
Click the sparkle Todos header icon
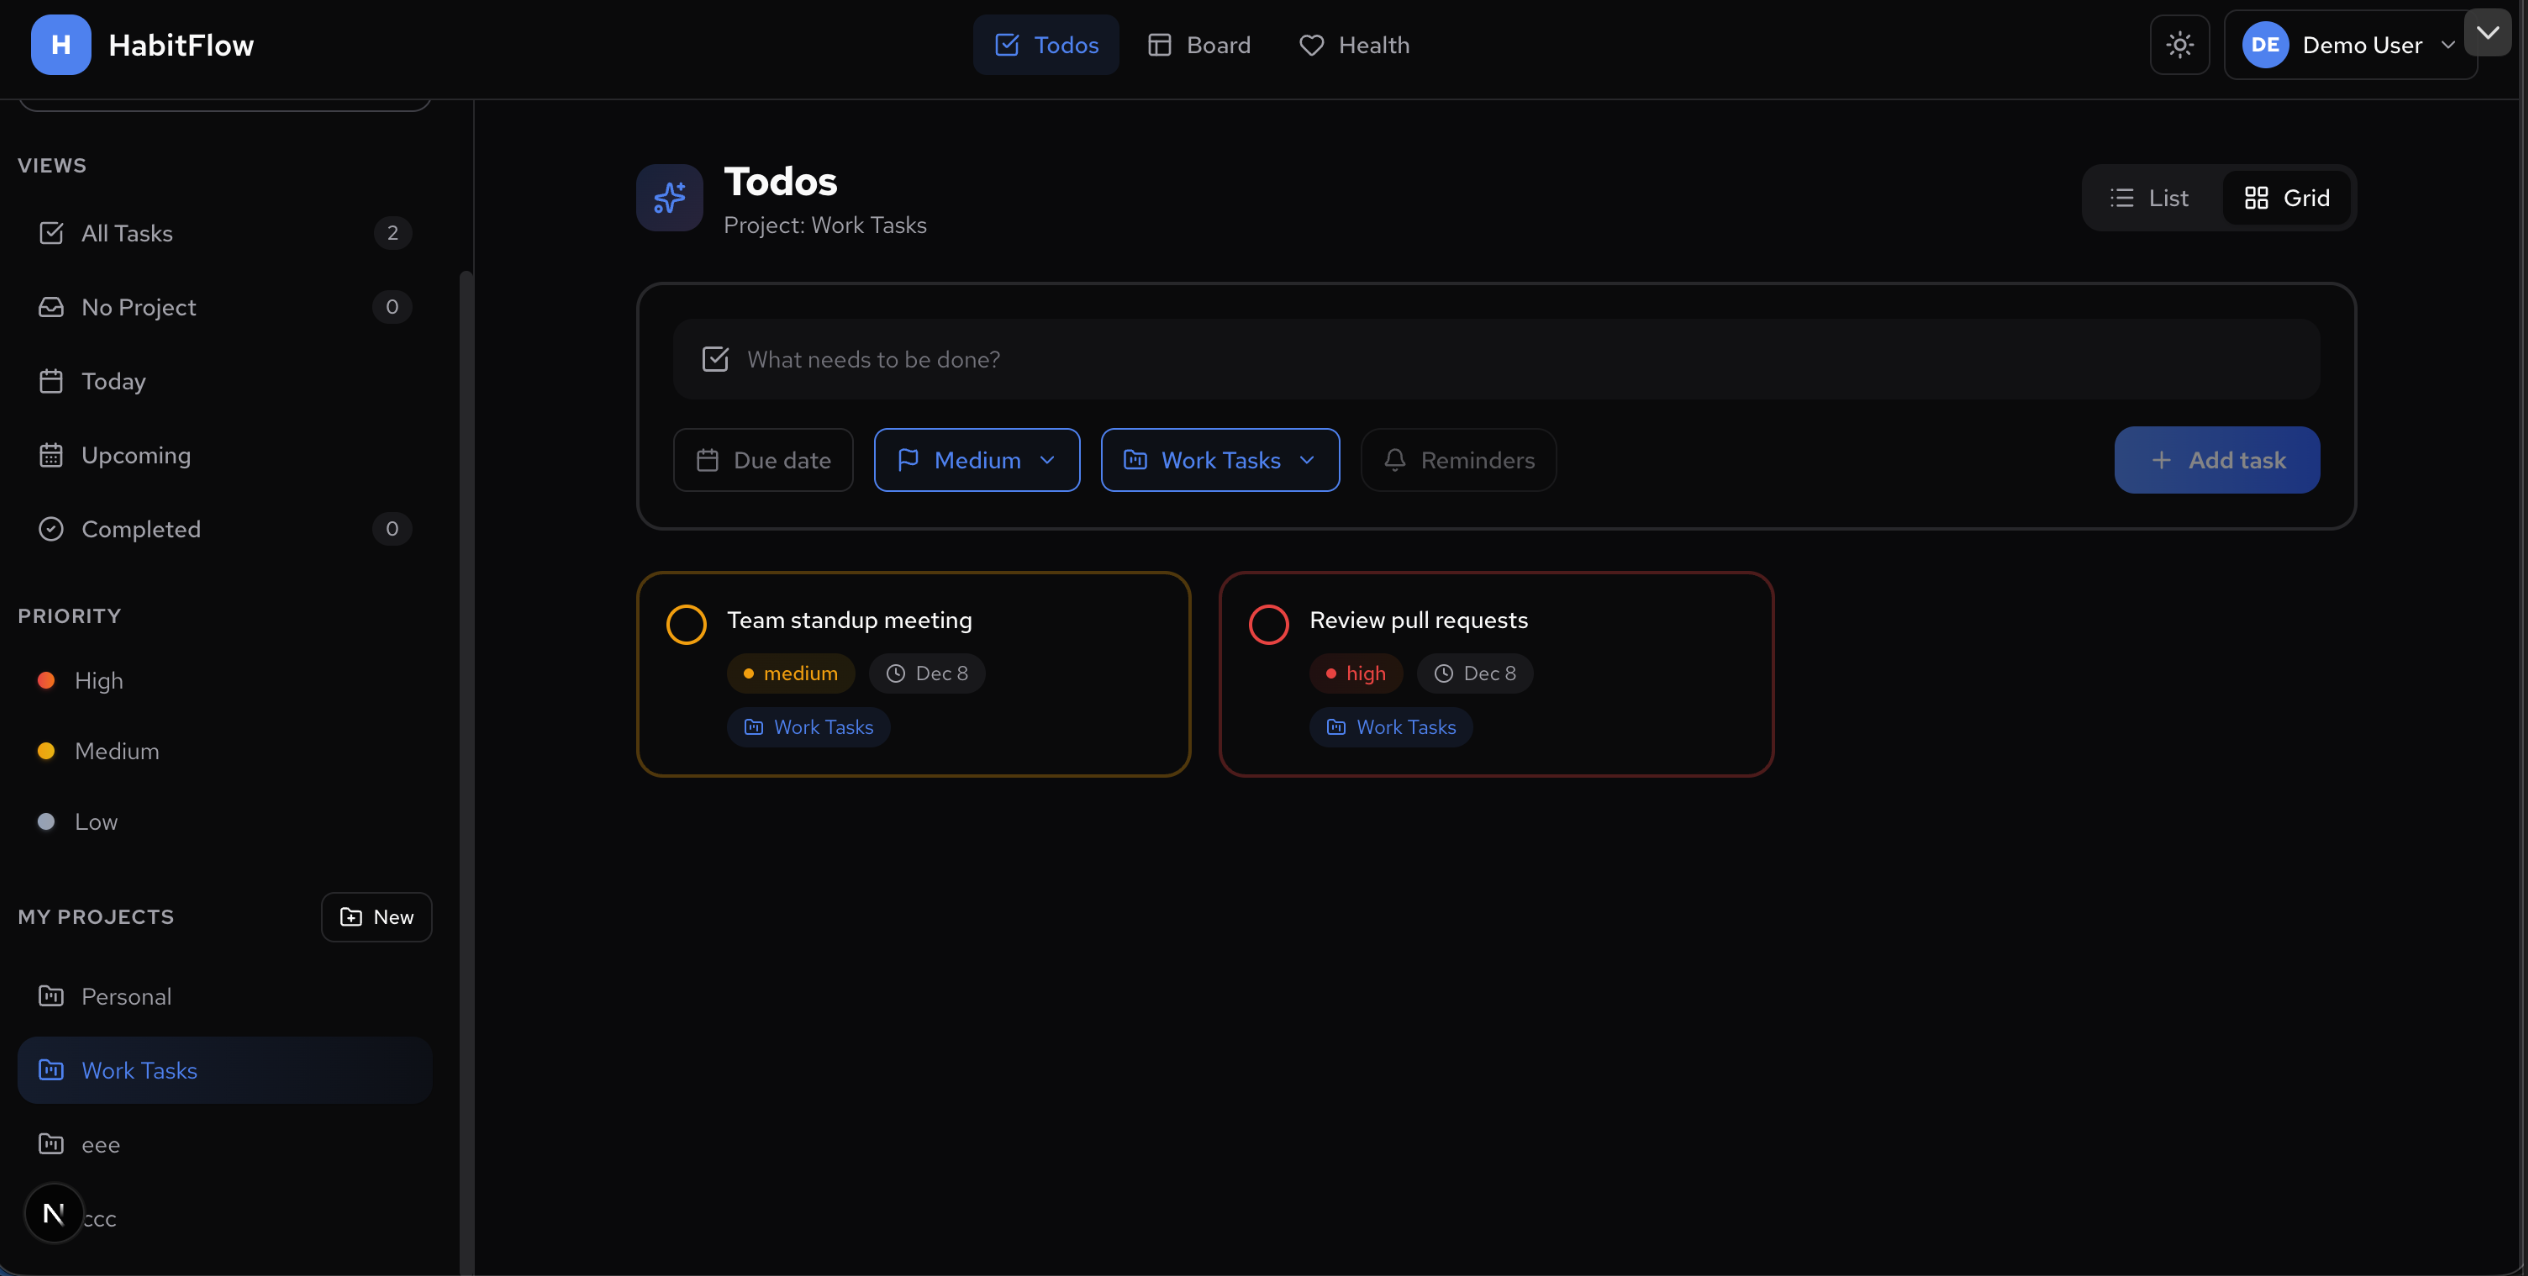coord(669,198)
